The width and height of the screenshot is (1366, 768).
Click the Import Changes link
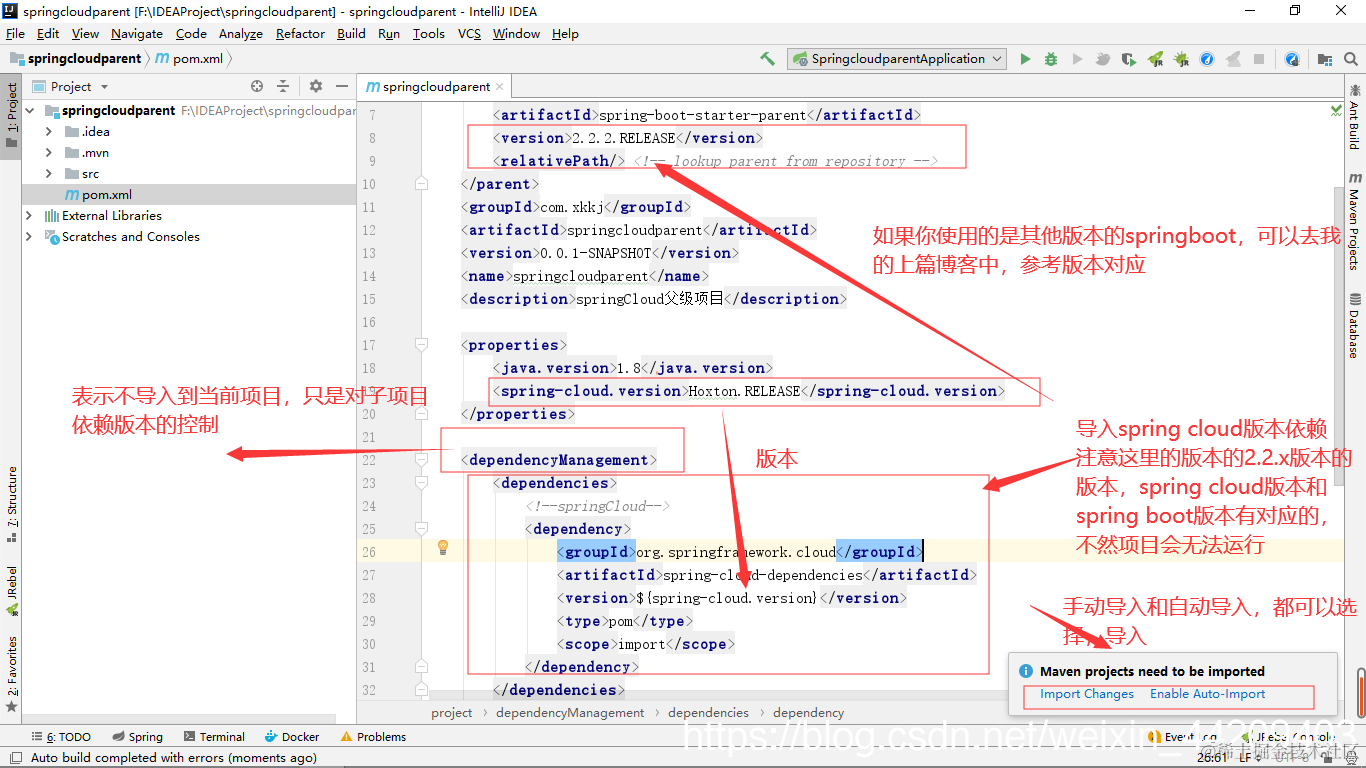point(1087,694)
